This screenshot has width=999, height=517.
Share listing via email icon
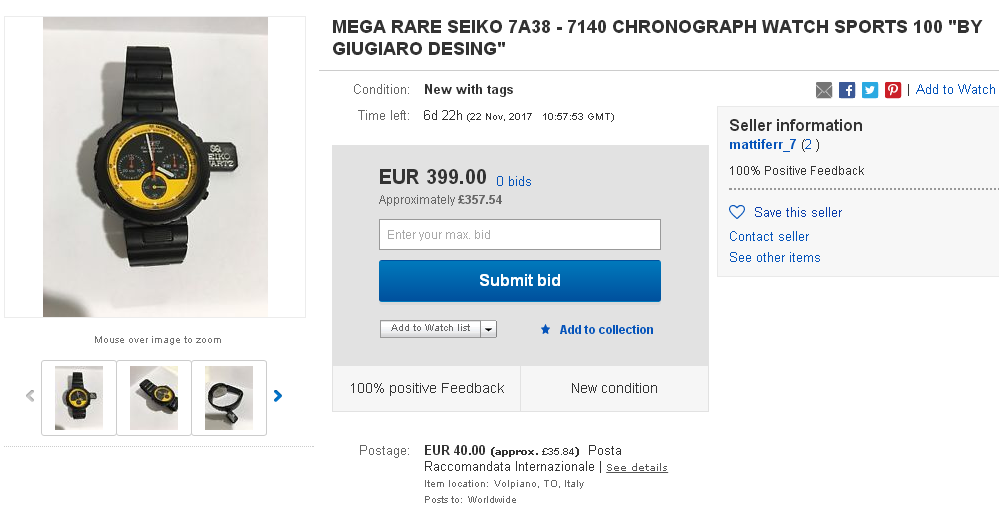824,90
